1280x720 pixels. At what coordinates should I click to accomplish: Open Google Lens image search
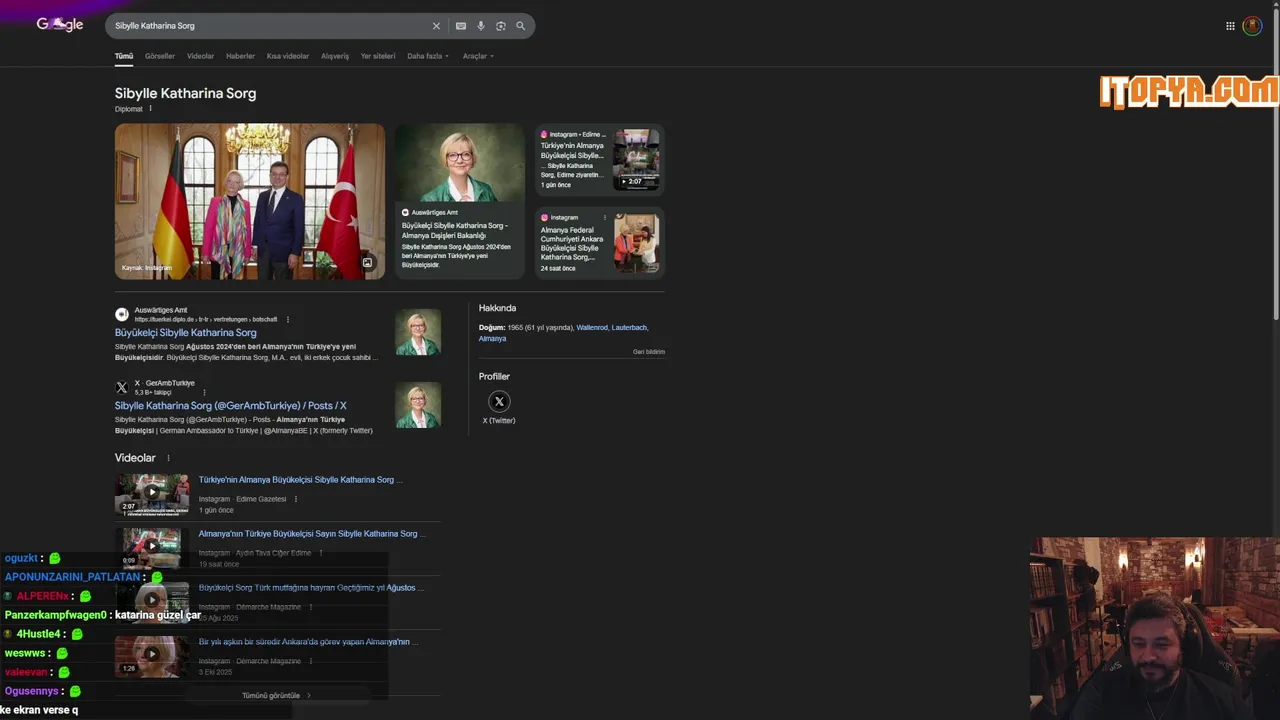tap(501, 26)
